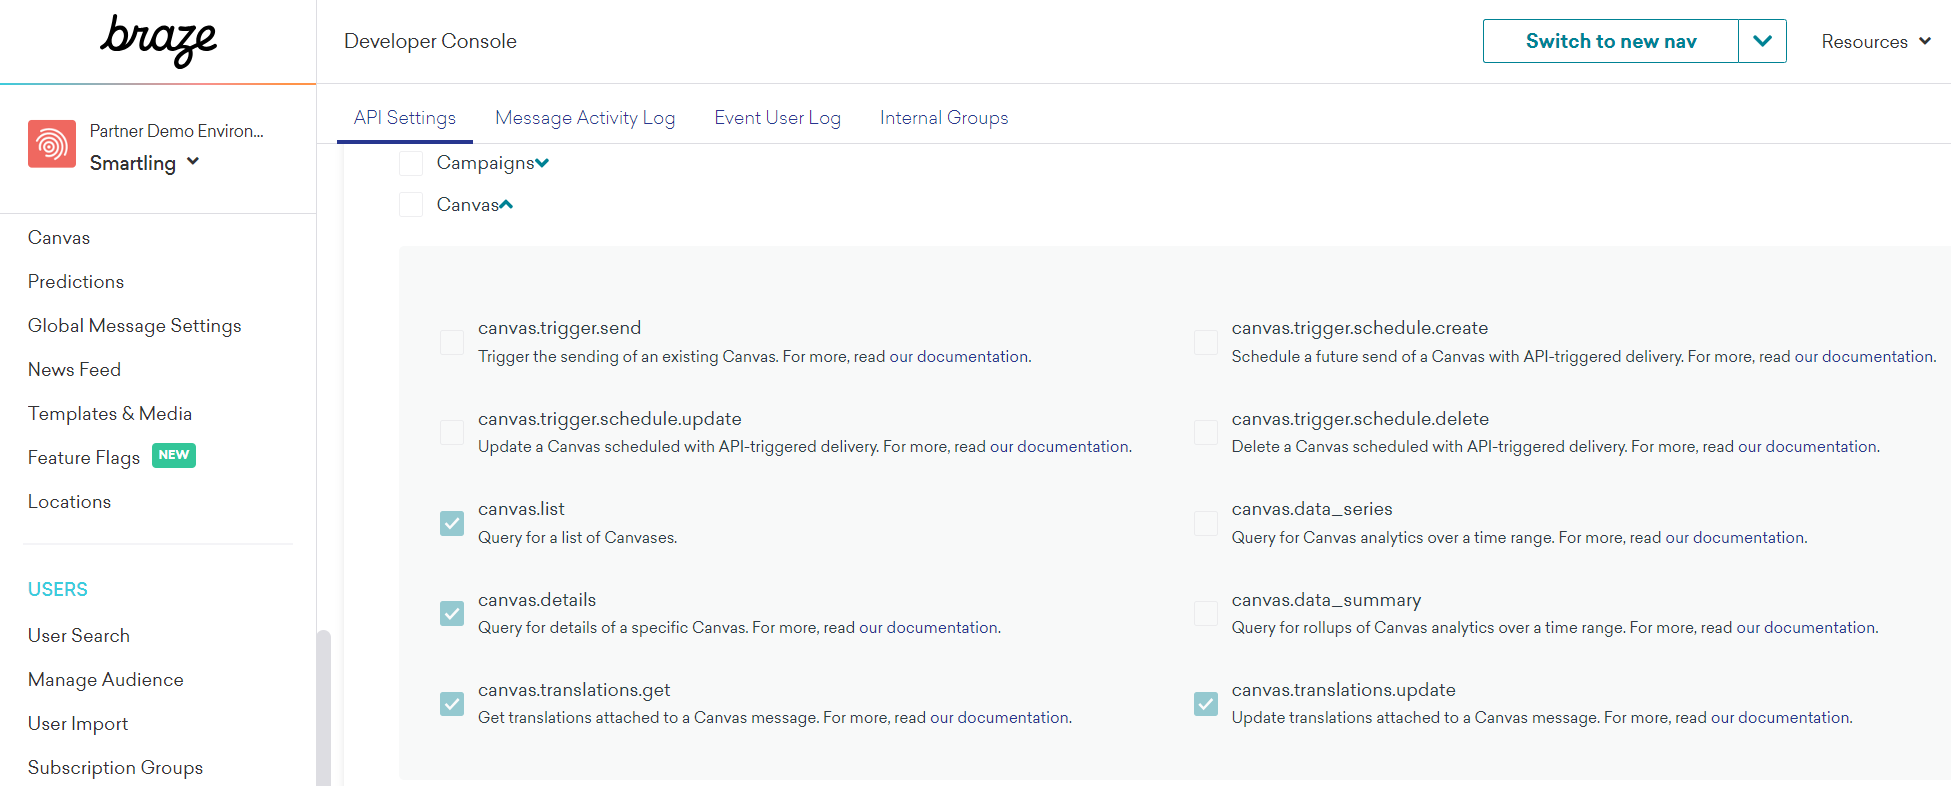
Task: Enable the canvas.trigger.schedule.update checkbox
Action: tap(452, 432)
